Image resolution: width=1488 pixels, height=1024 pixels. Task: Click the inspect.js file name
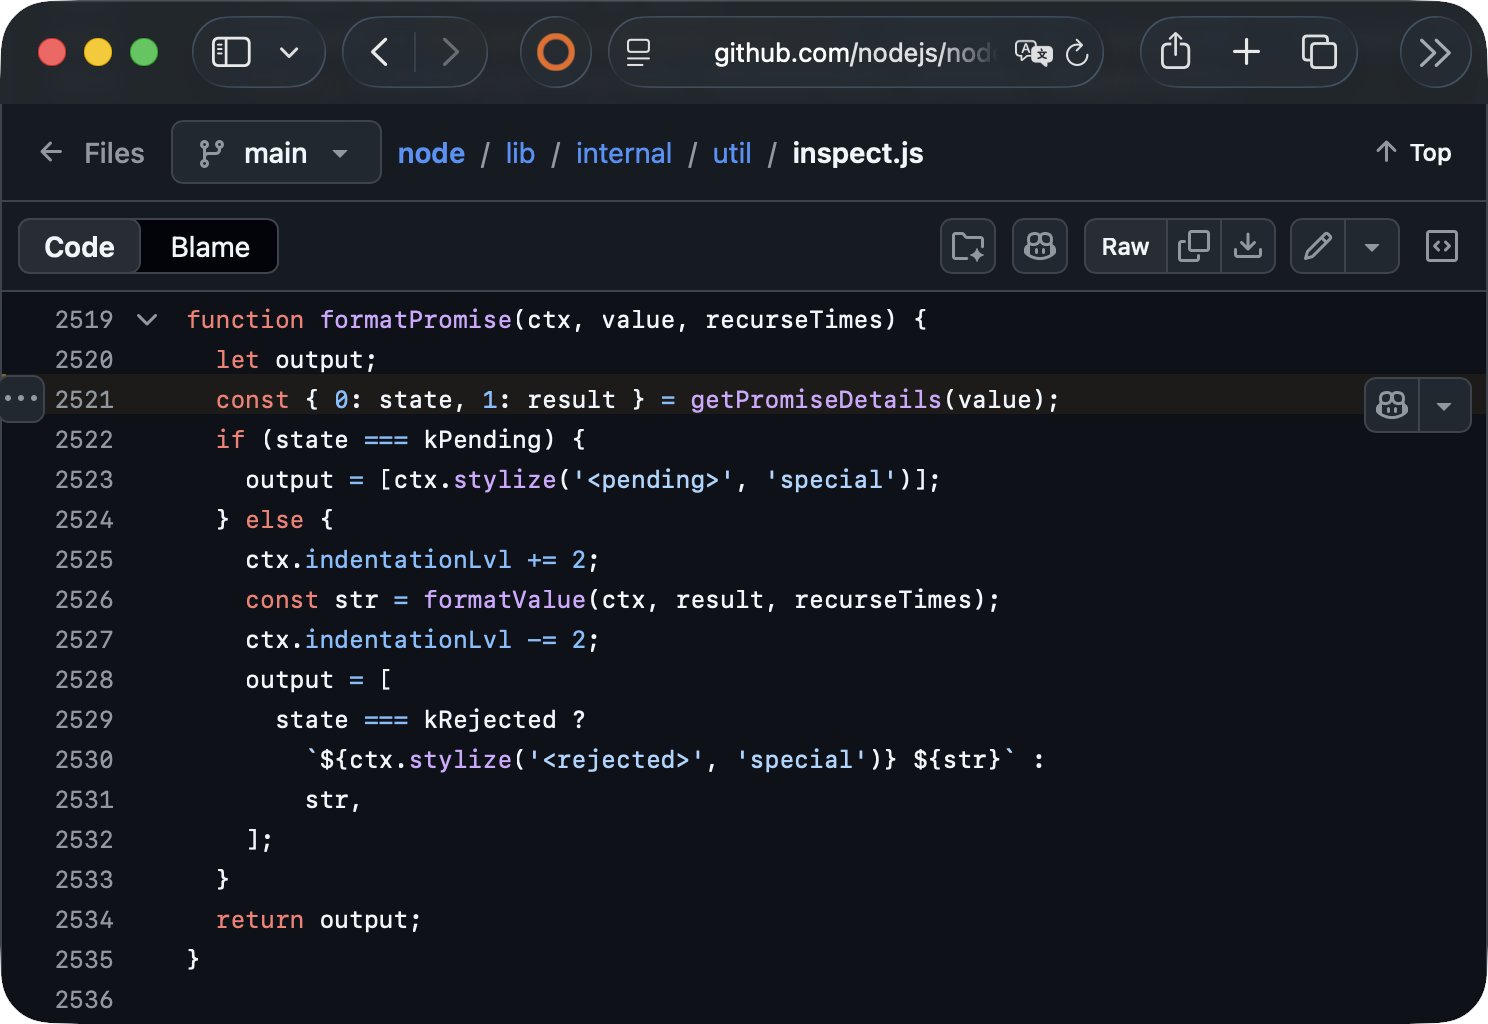coord(858,153)
